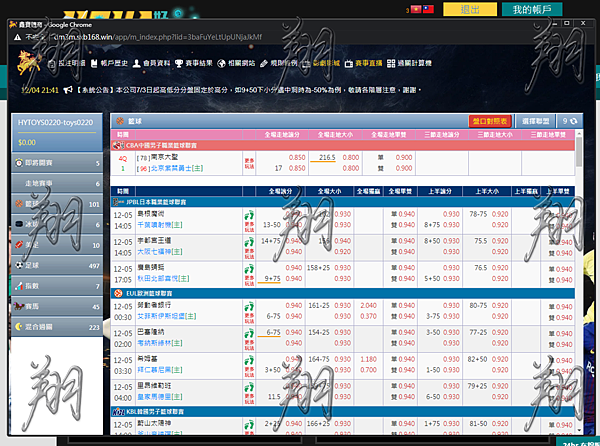Click the megaphone announcement icon
Screen dimensions: 600x446
68,90
